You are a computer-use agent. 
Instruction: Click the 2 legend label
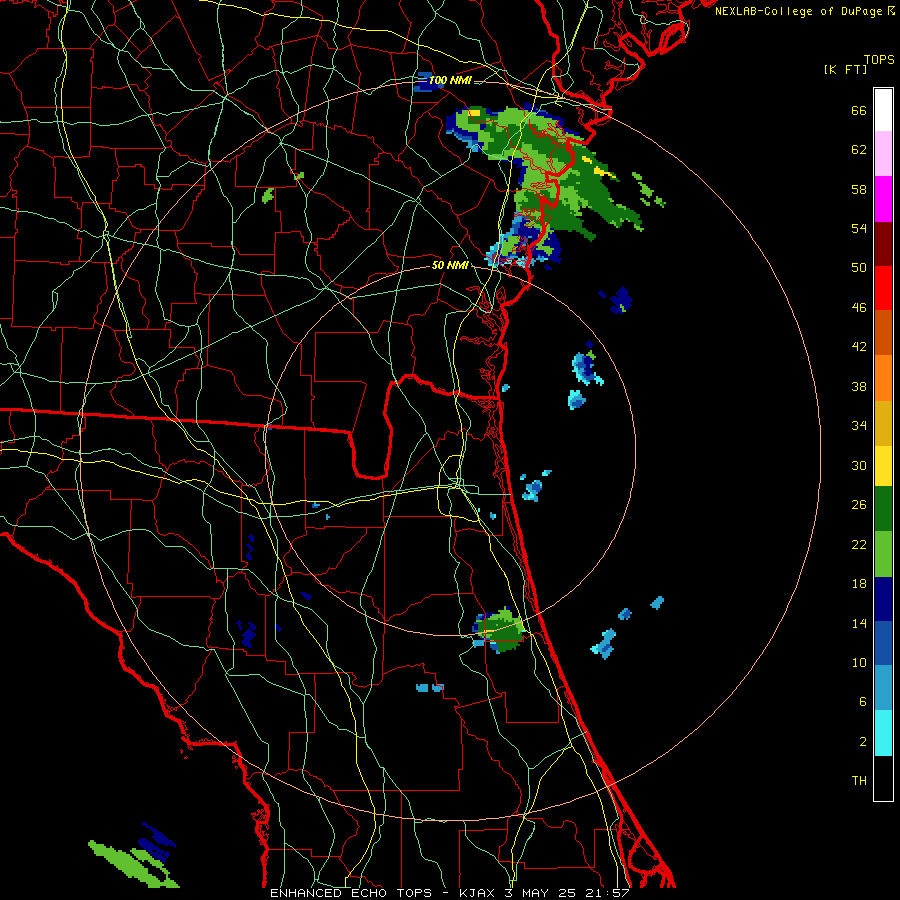point(863,742)
